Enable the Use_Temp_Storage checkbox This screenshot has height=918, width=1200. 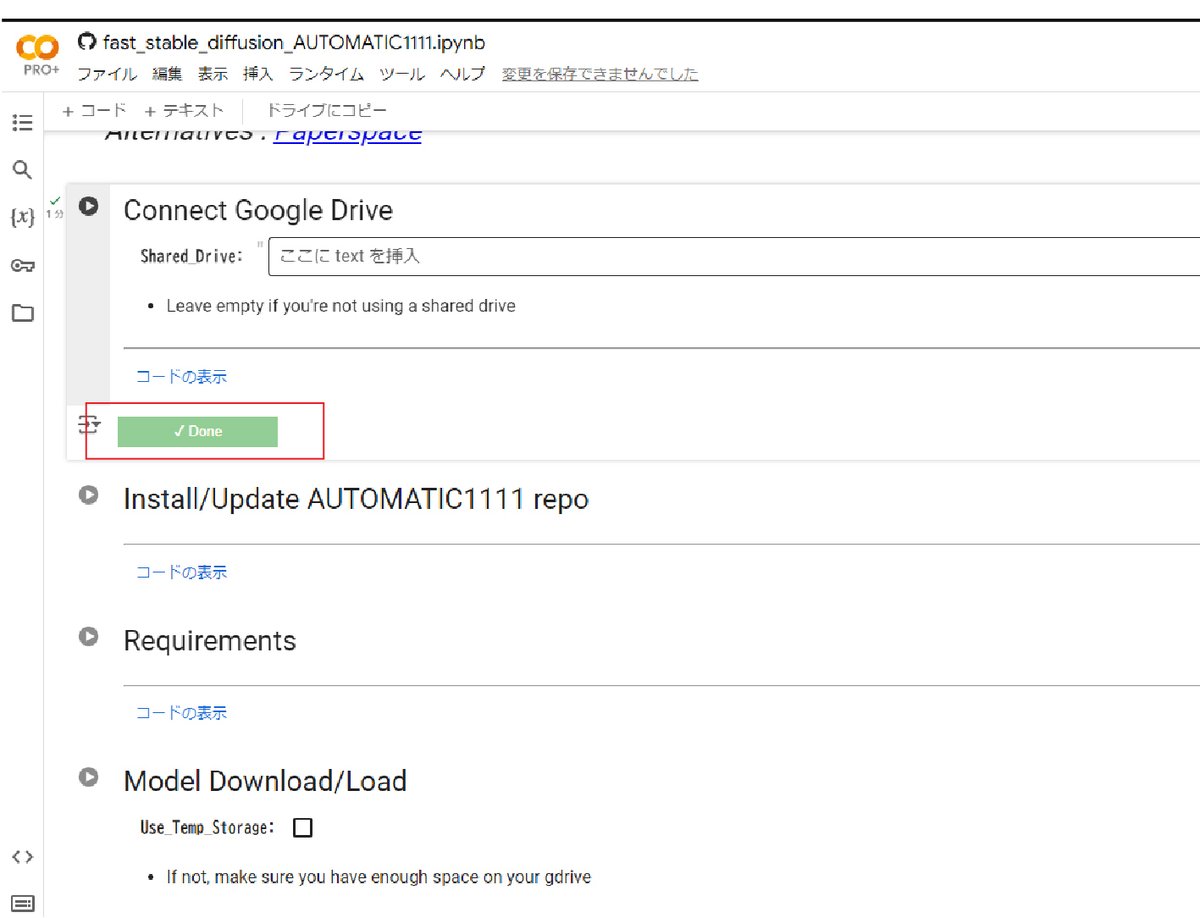303,828
